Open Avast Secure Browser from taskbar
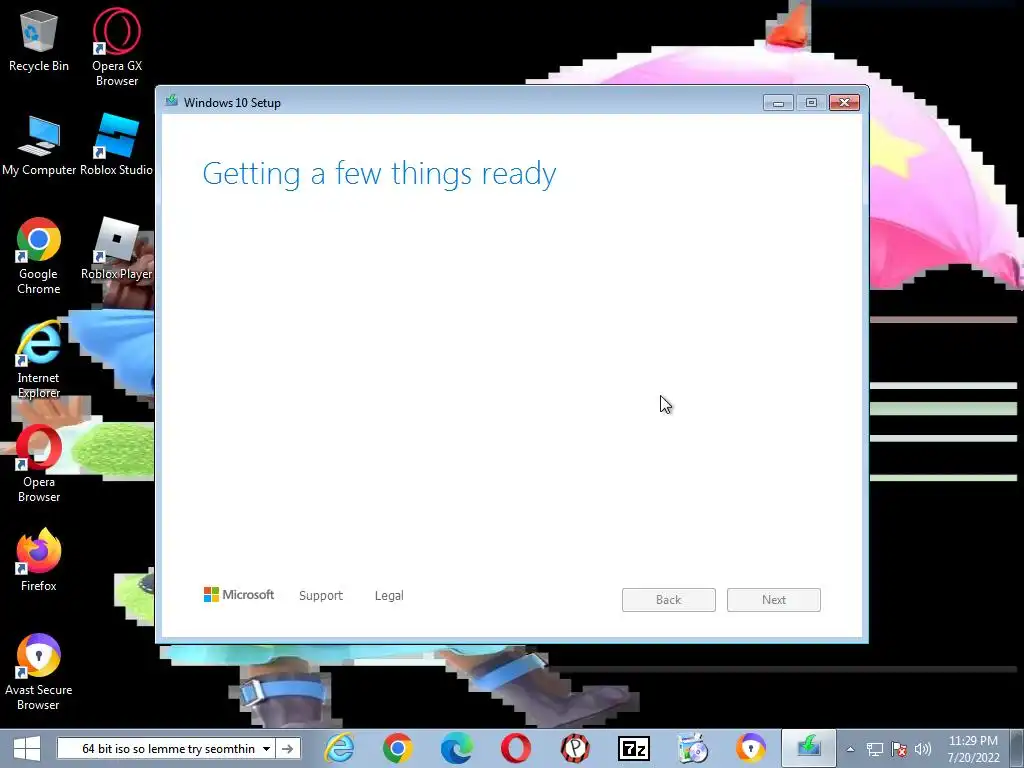1024x768 pixels. point(751,748)
